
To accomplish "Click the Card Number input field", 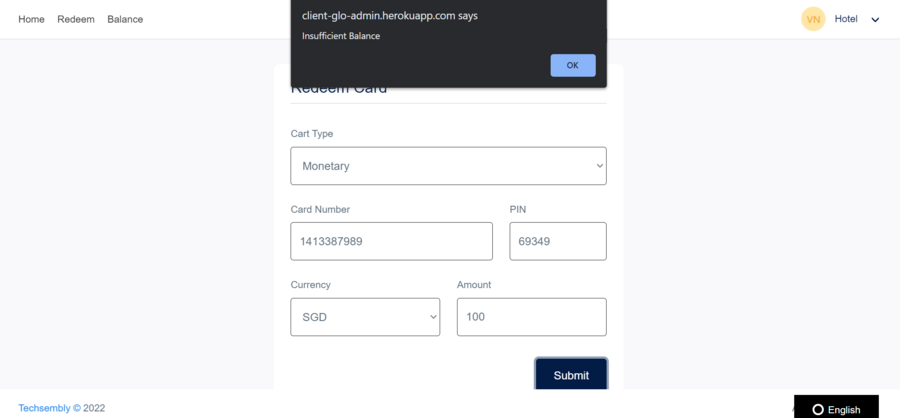I will (391, 241).
